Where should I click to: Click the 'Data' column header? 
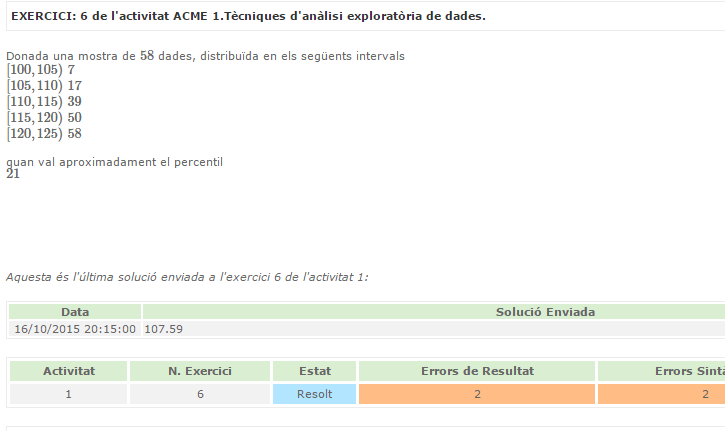point(75,312)
